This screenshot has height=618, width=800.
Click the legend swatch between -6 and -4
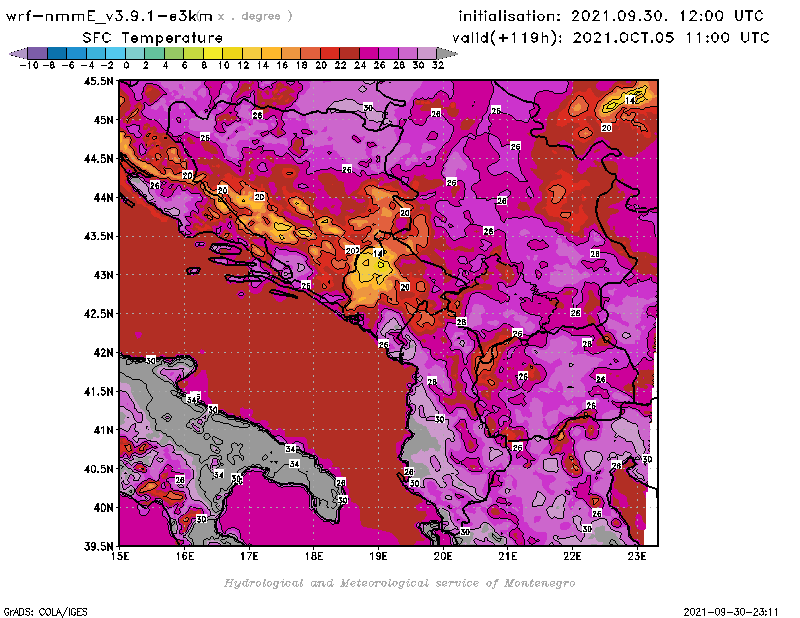click(77, 53)
